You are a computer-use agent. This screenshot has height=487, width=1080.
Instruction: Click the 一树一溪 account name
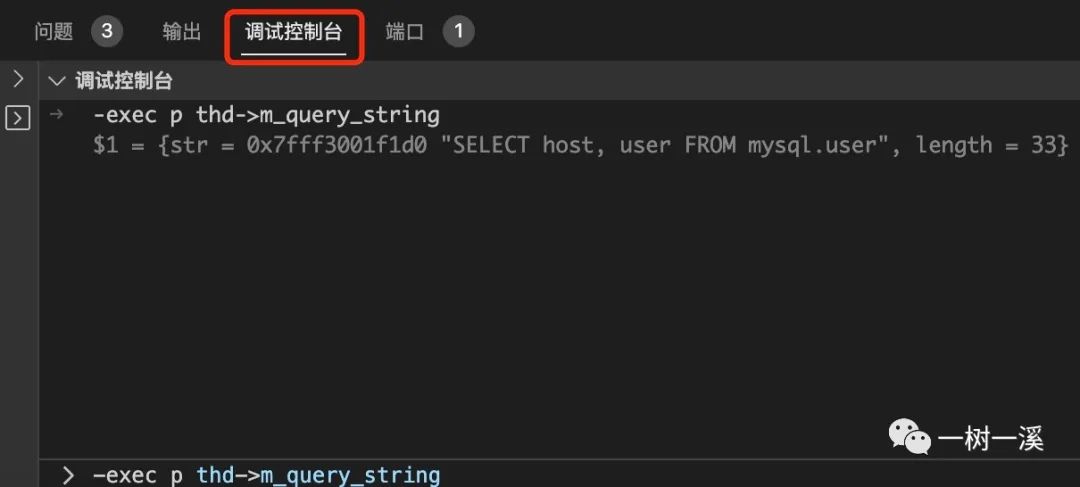pos(990,438)
